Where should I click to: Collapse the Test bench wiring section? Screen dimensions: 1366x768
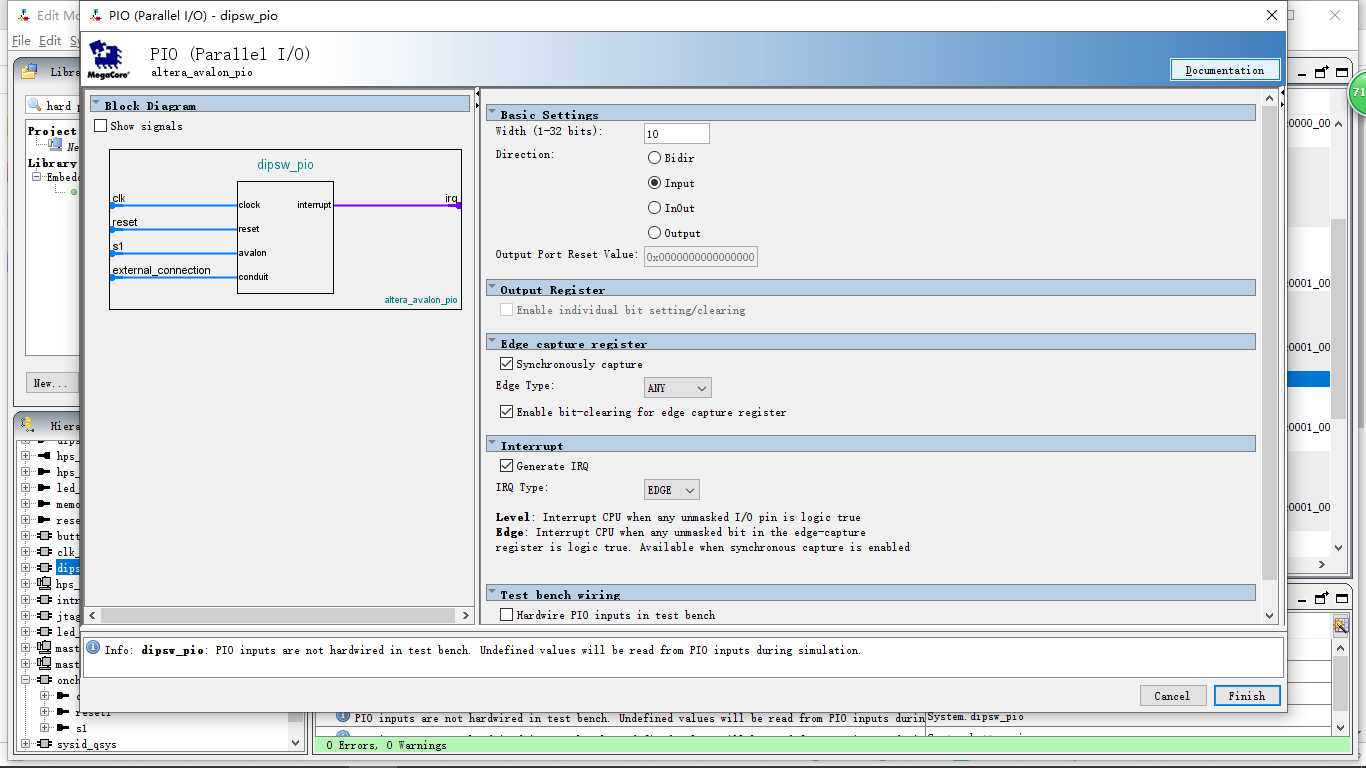click(x=492, y=593)
